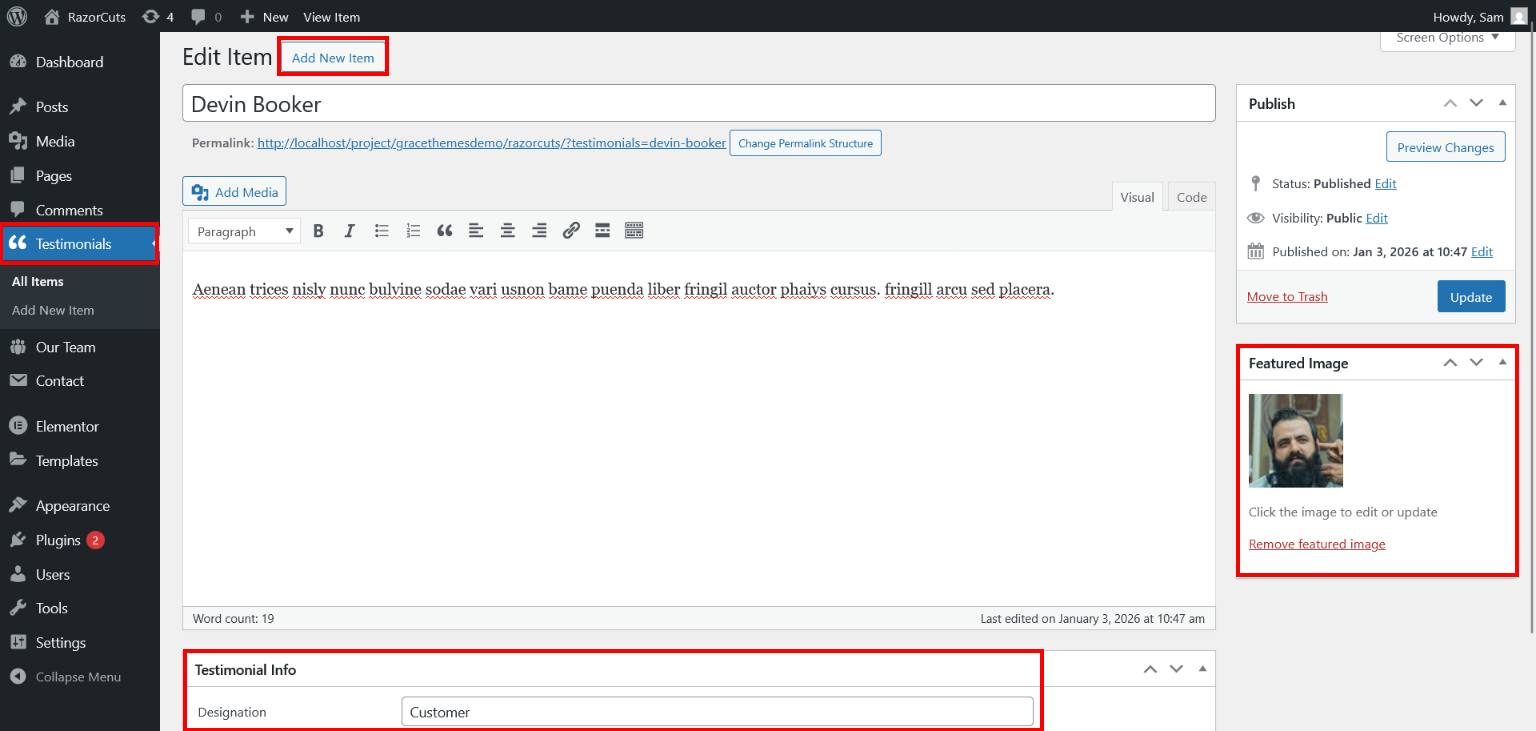Move the Featured Image panel down

(x=1476, y=363)
